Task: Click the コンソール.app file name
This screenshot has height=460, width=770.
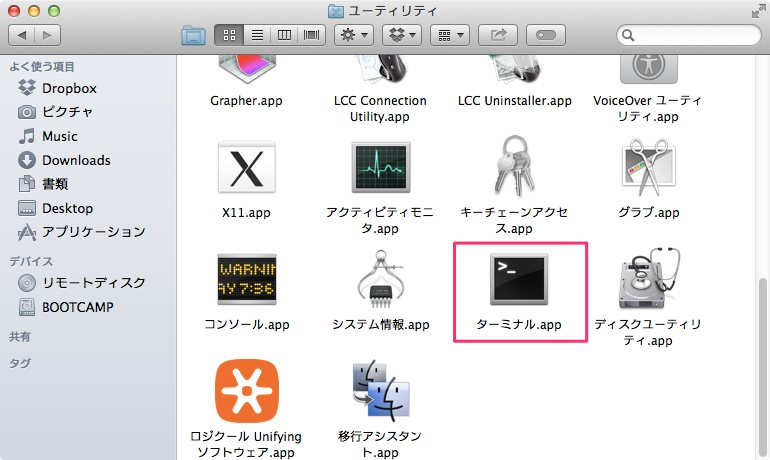Action: (247, 325)
